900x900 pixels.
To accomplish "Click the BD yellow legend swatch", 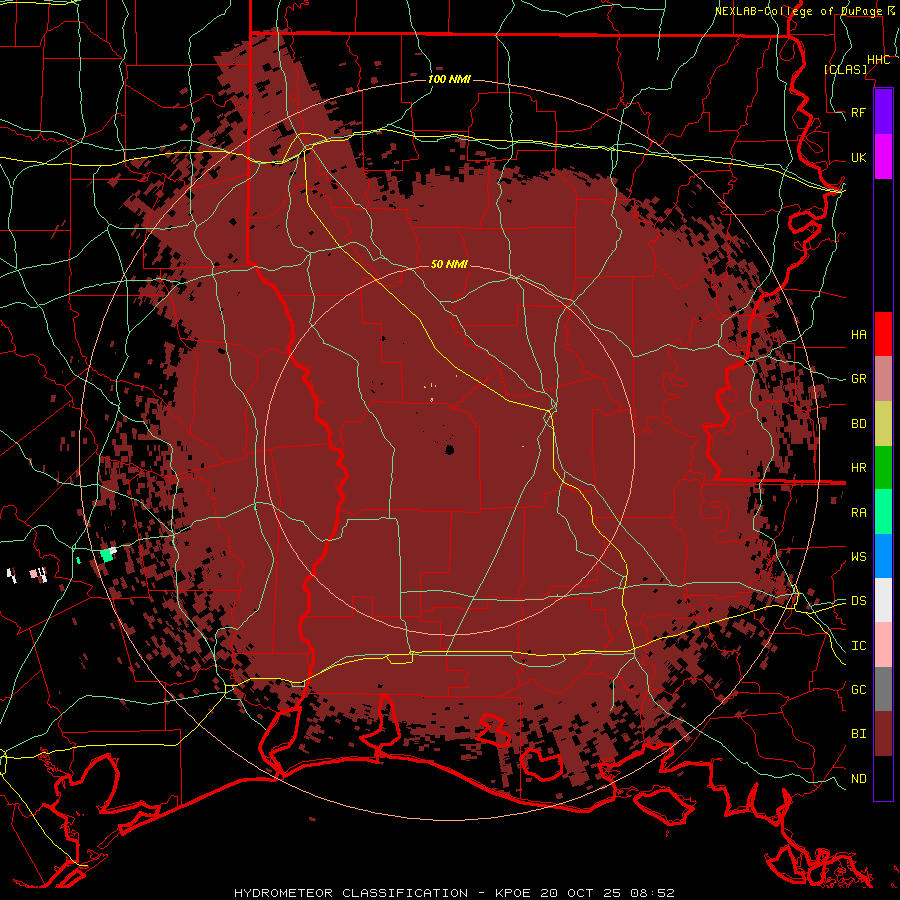I will [883, 423].
